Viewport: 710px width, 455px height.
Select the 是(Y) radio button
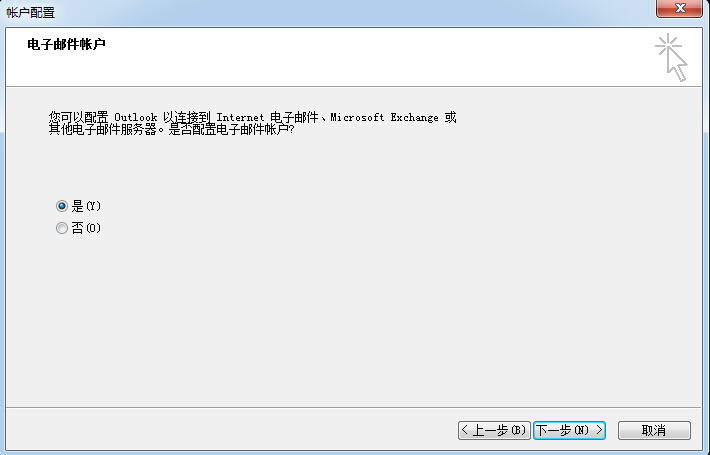click(x=62, y=206)
